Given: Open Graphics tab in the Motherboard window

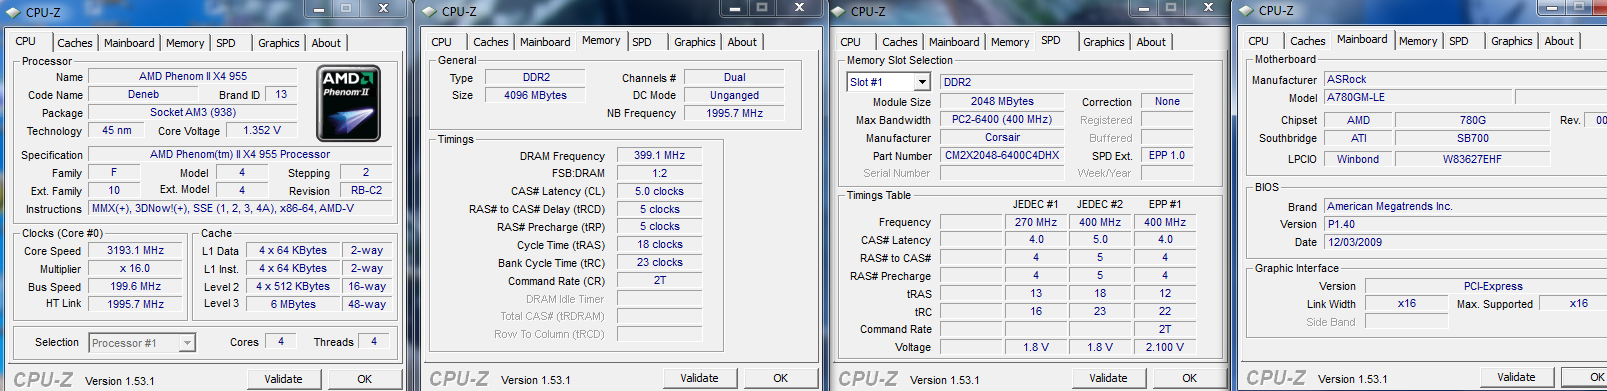Looking at the screenshot, I should (1511, 41).
